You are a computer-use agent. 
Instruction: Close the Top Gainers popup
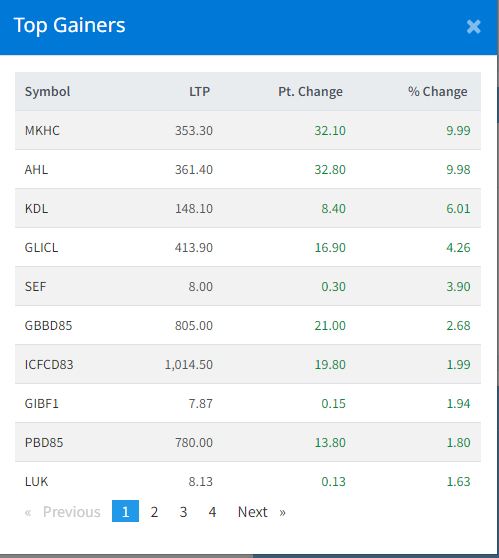pos(473,27)
